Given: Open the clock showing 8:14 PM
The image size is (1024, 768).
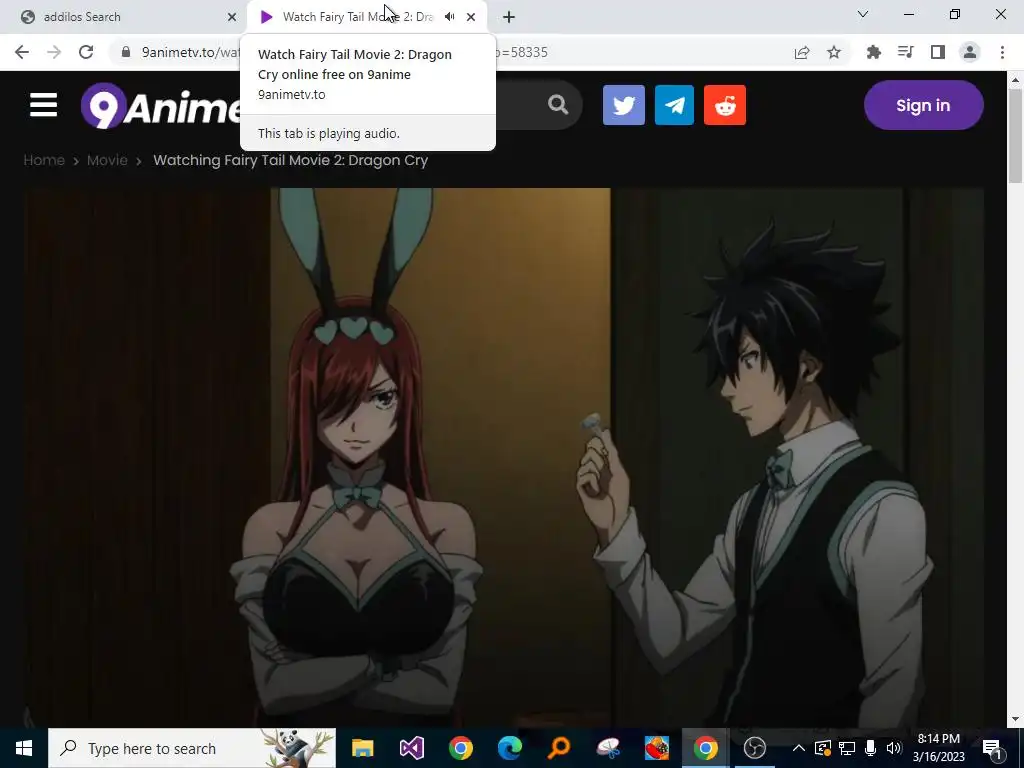Looking at the screenshot, I should (x=938, y=748).
